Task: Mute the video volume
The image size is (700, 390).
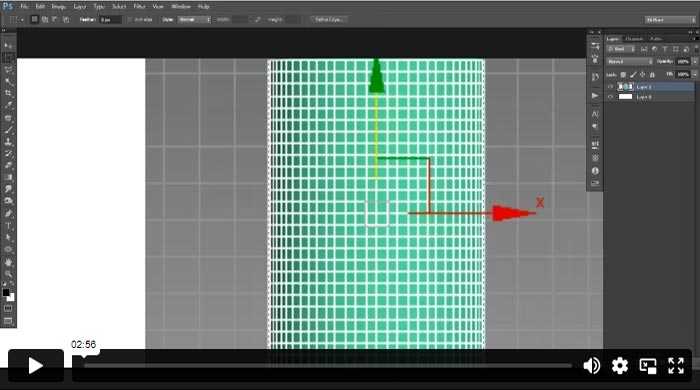Action: [592, 366]
